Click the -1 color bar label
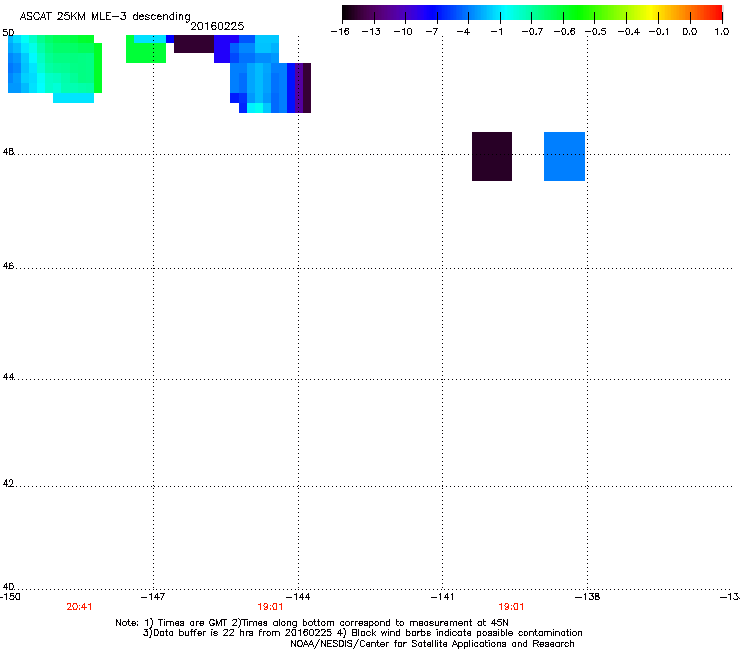Image resolution: width=740 pixels, height=650 pixels. pyautogui.click(x=496, y=32)
